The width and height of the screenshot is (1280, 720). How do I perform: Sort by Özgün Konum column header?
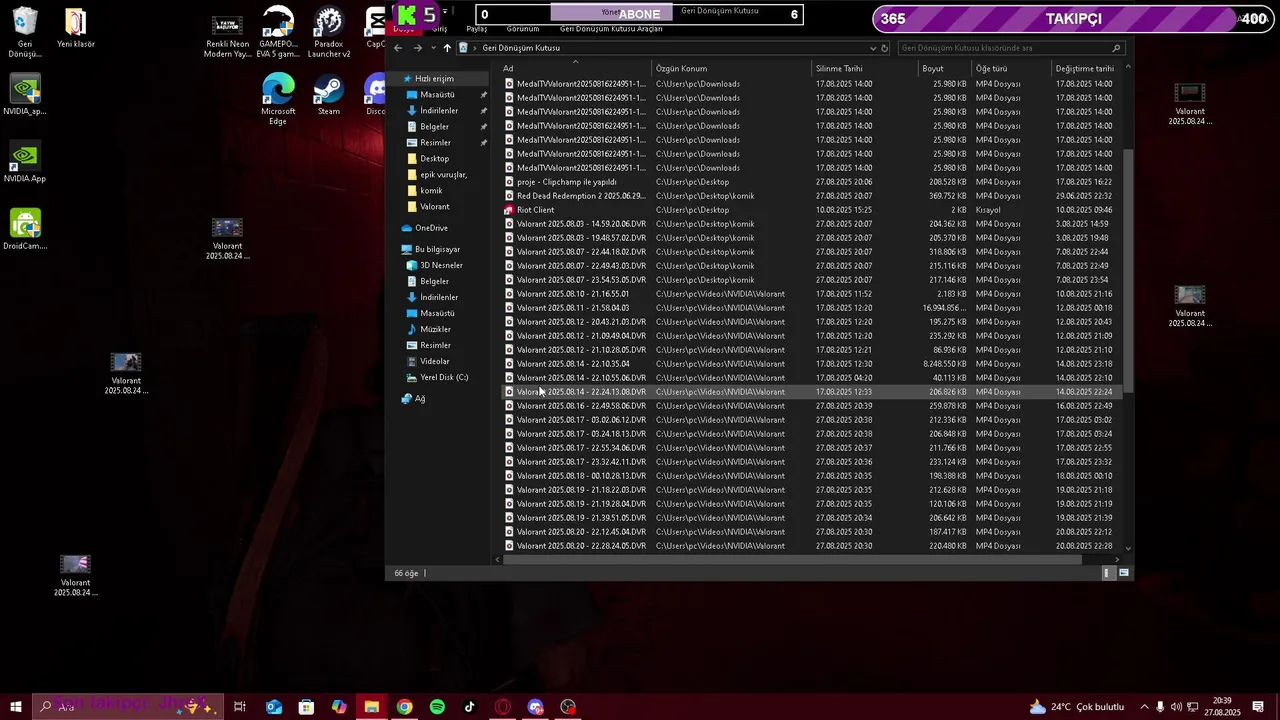tap(732, 68)
